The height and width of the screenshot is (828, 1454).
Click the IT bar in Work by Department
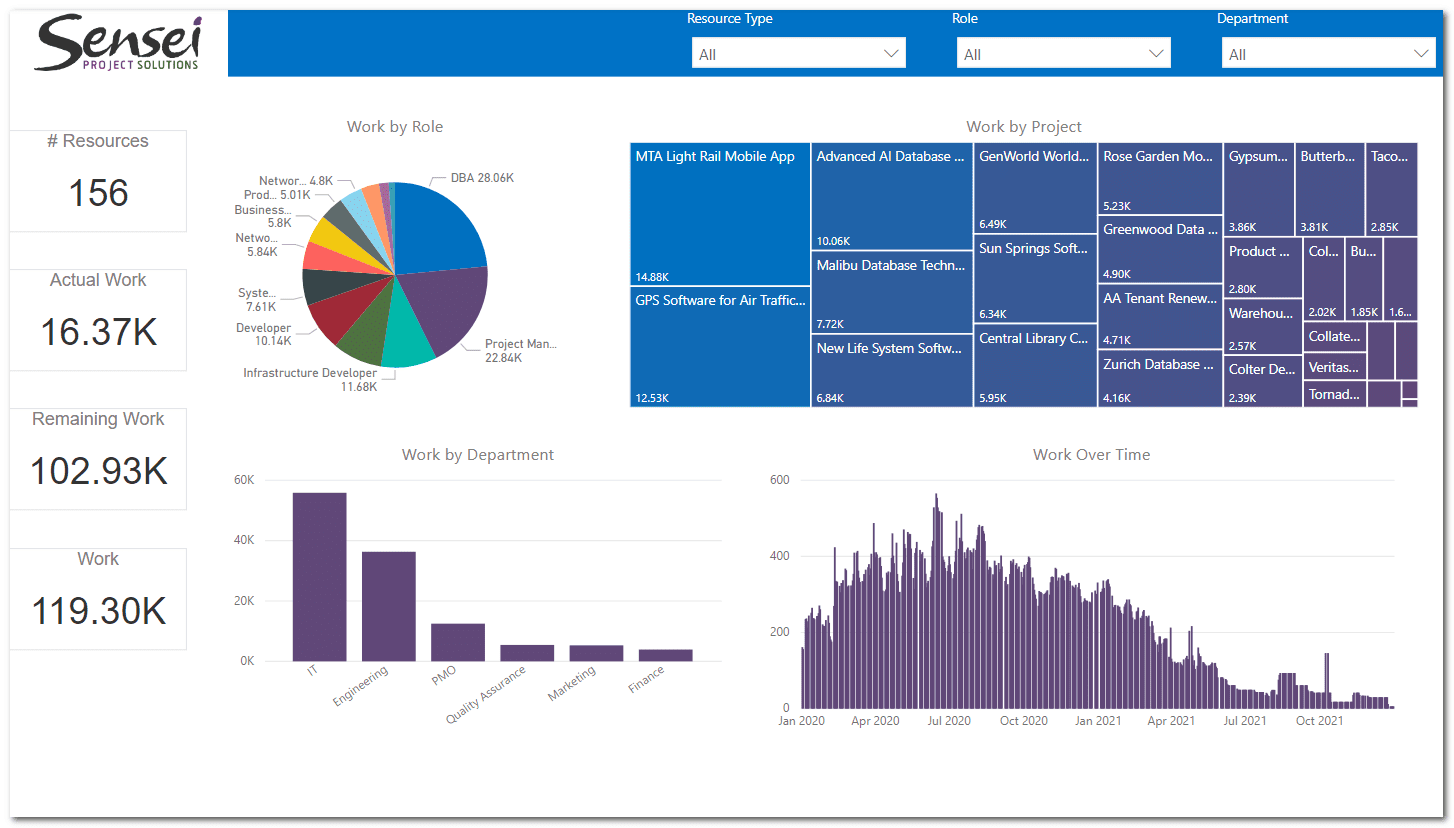(x=320, y=577)
